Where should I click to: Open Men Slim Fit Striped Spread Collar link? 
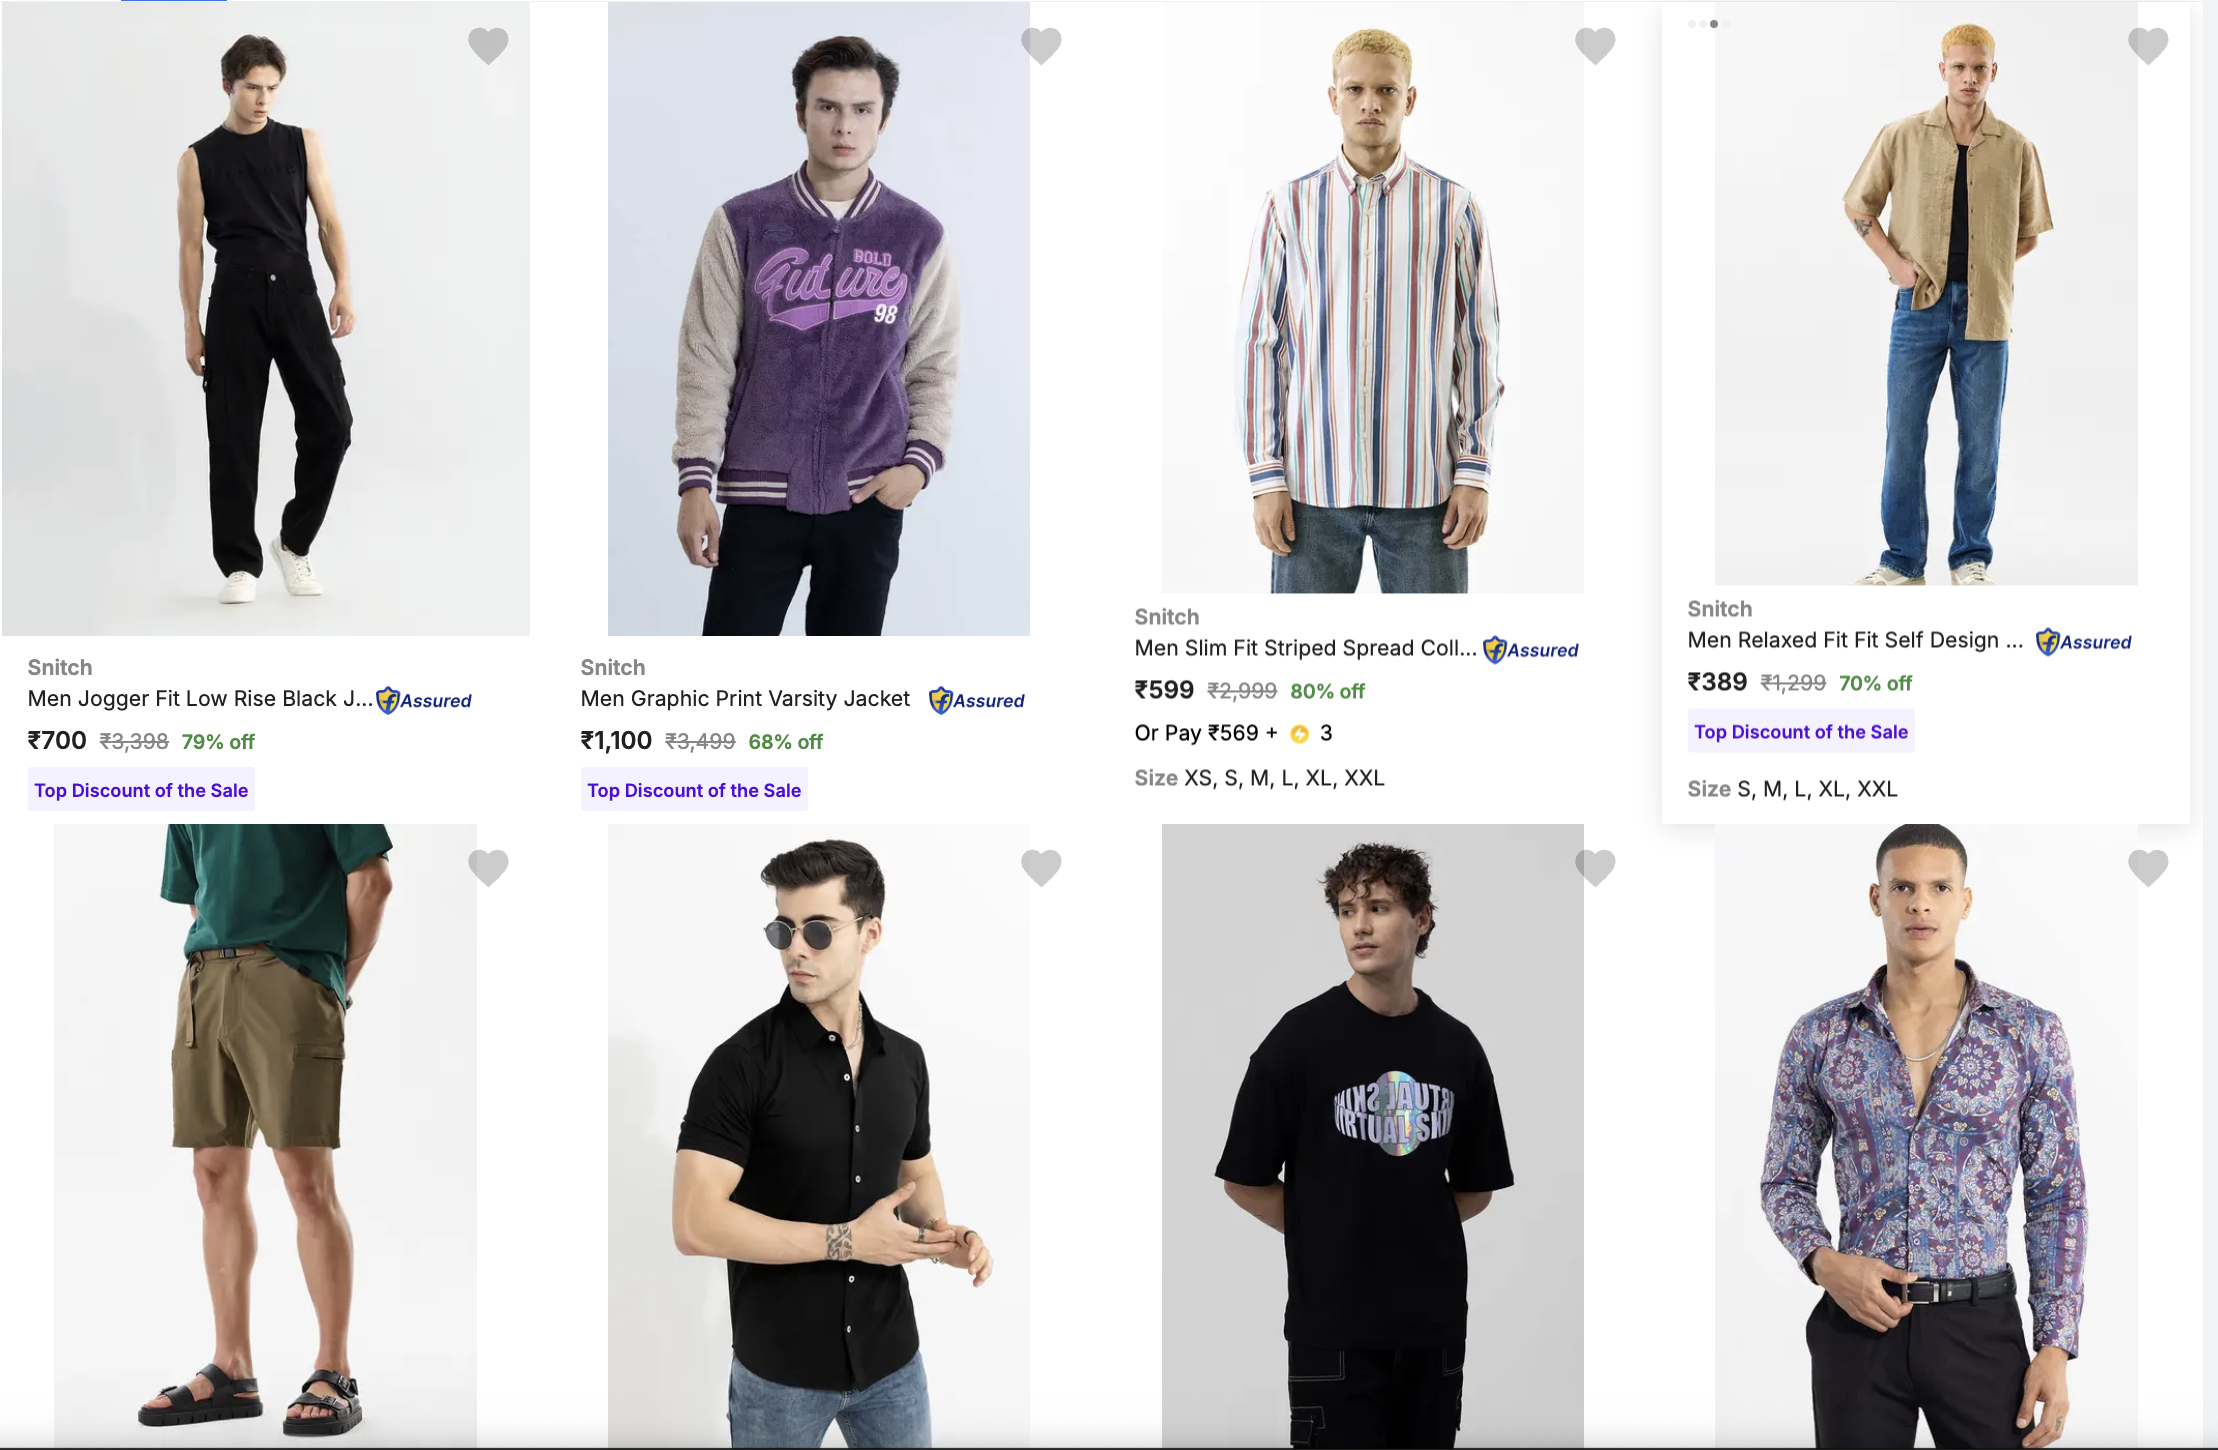1305,649
